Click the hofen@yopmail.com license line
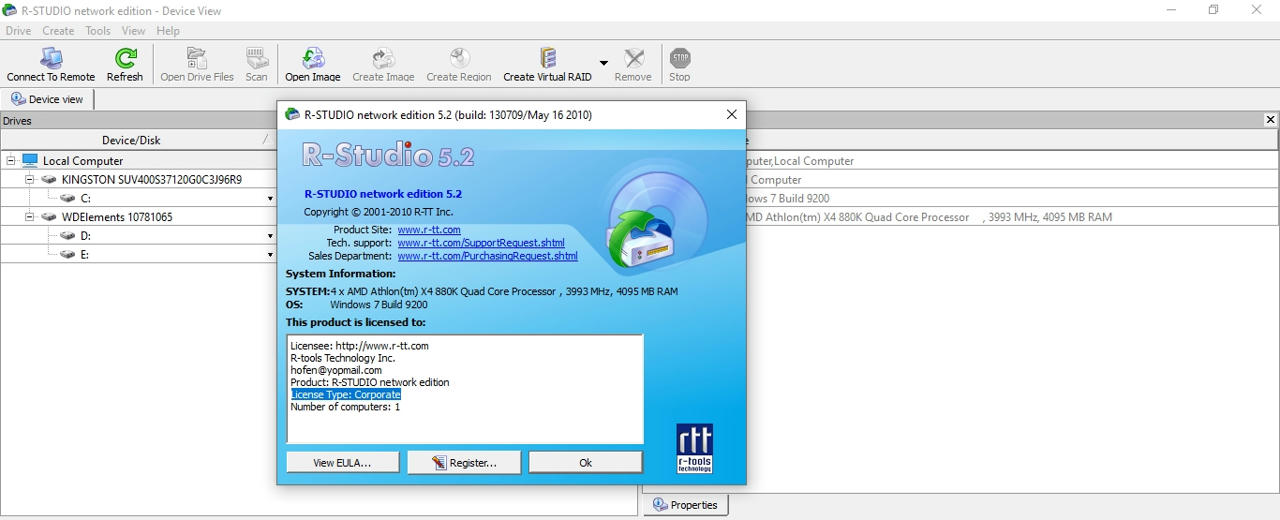1280x520 pixels. (x=336, y=370)
